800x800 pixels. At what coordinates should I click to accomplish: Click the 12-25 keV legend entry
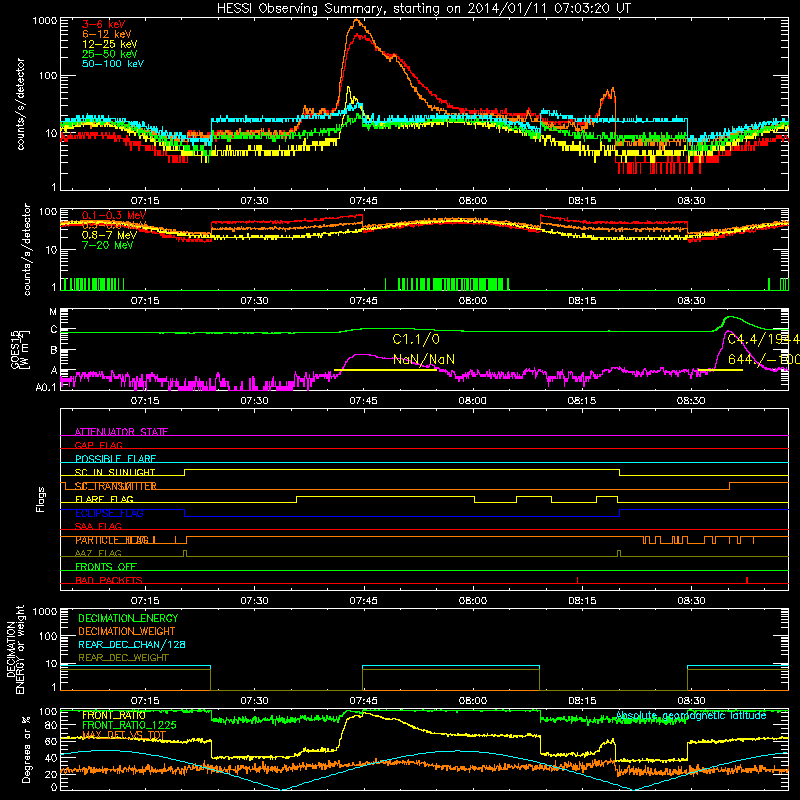(110, 44)
